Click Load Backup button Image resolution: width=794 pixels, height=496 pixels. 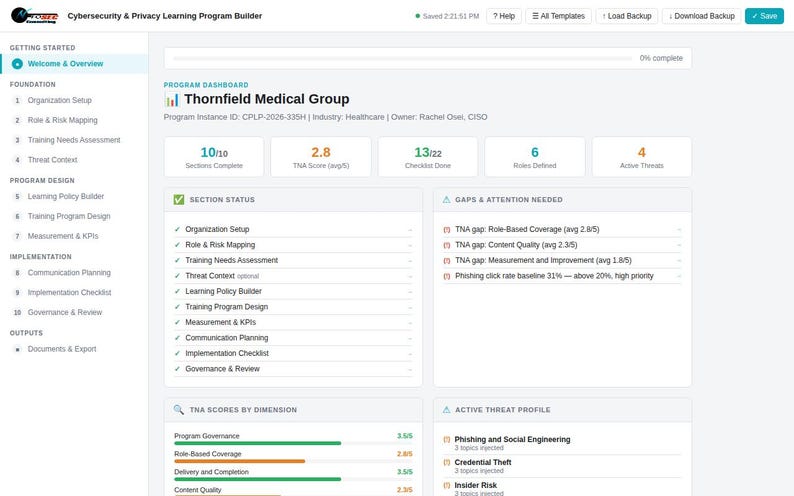(627, 16)
